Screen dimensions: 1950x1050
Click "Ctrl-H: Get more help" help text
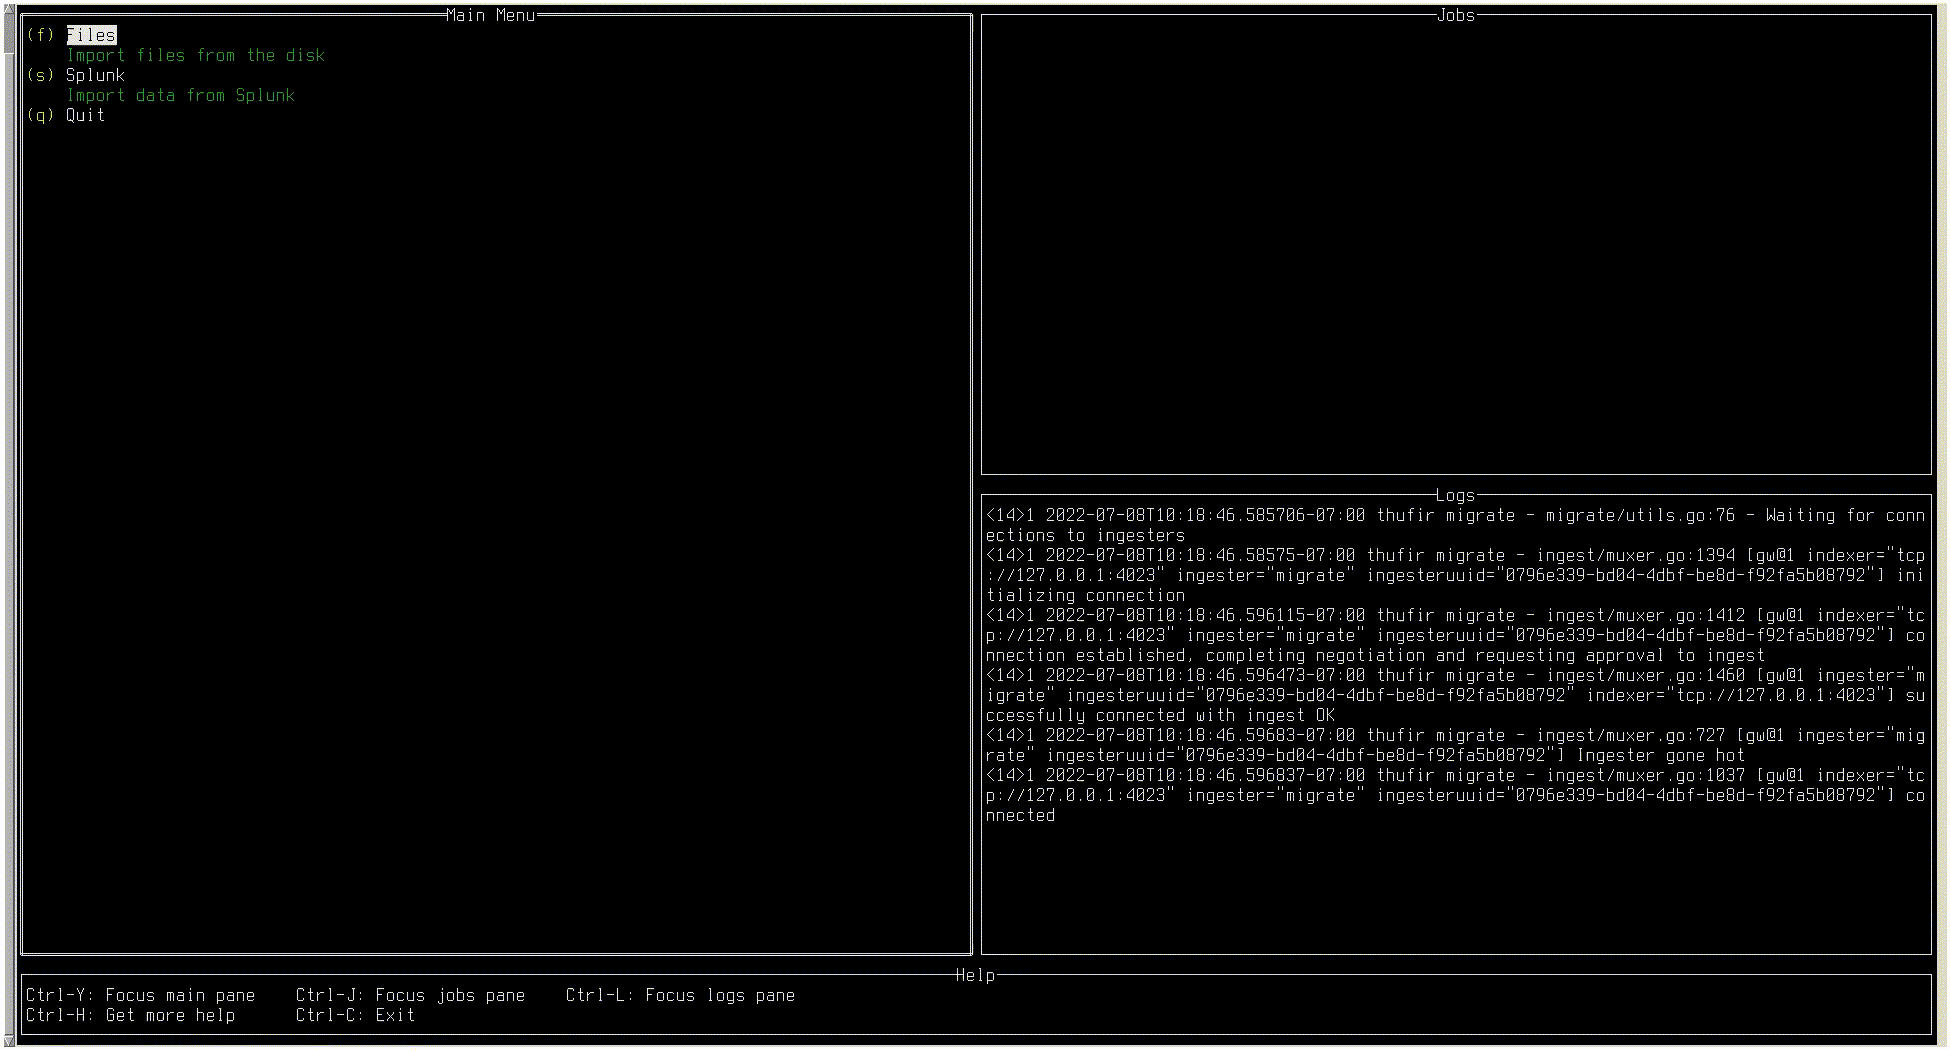point(130,1015)
